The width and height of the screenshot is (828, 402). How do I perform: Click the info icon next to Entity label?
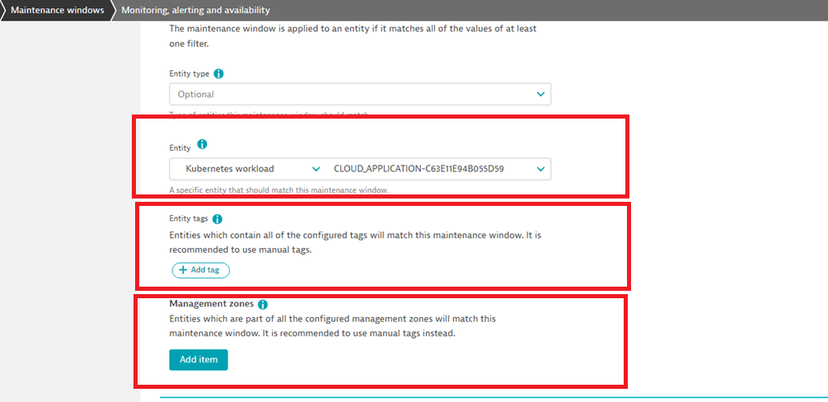pyautogui.click(x=202, y=145)
